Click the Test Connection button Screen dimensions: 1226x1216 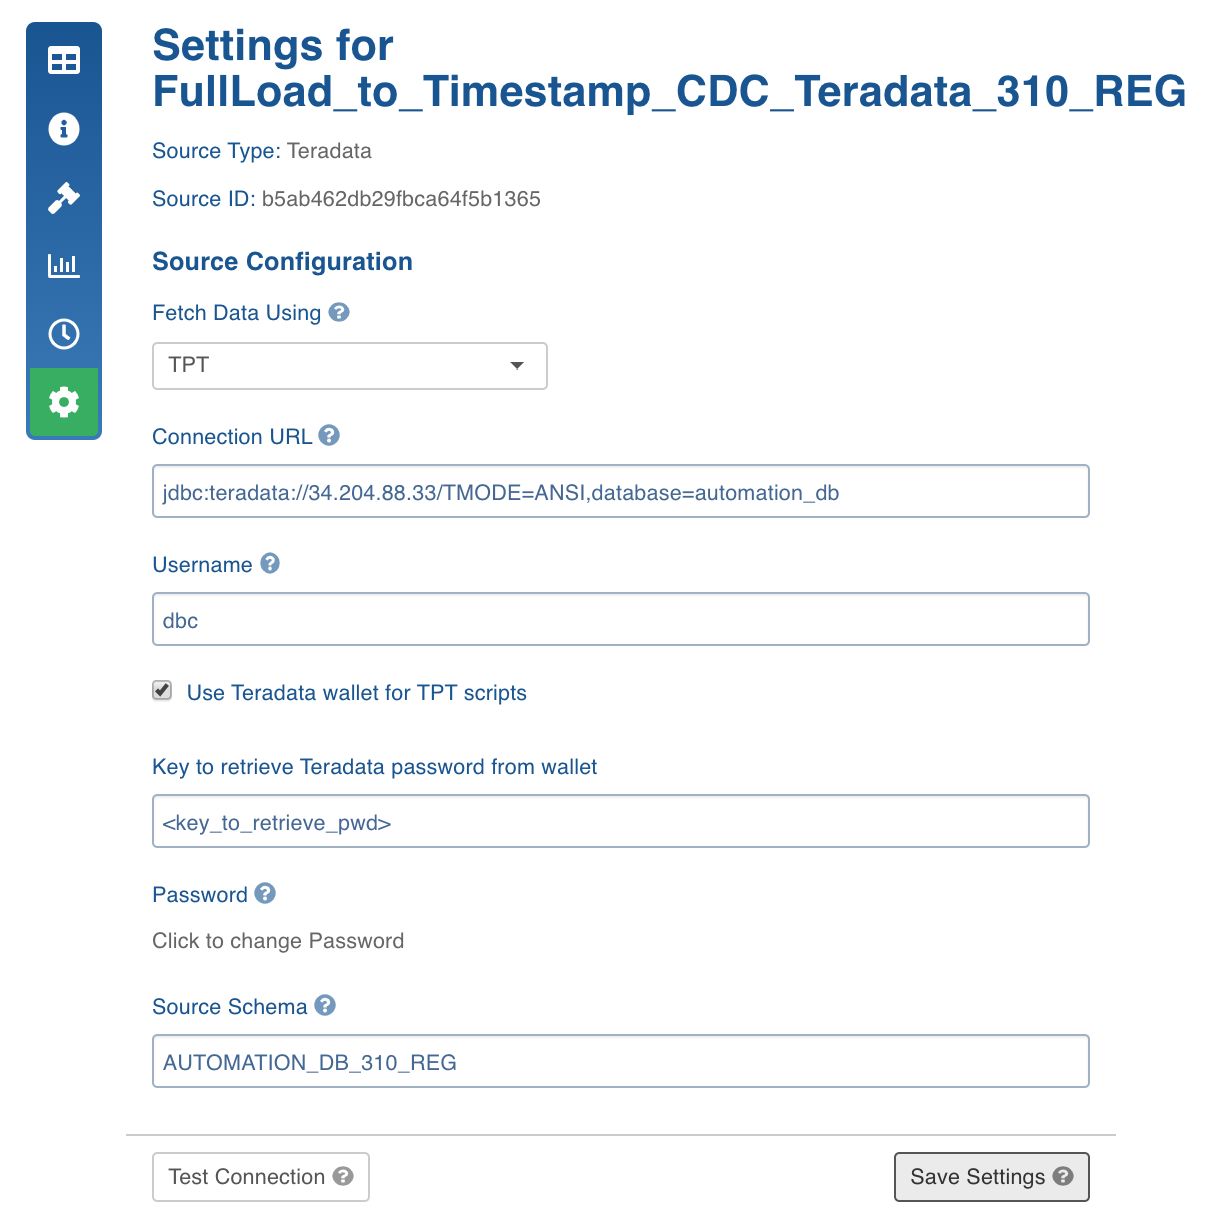click(261, 1177)
